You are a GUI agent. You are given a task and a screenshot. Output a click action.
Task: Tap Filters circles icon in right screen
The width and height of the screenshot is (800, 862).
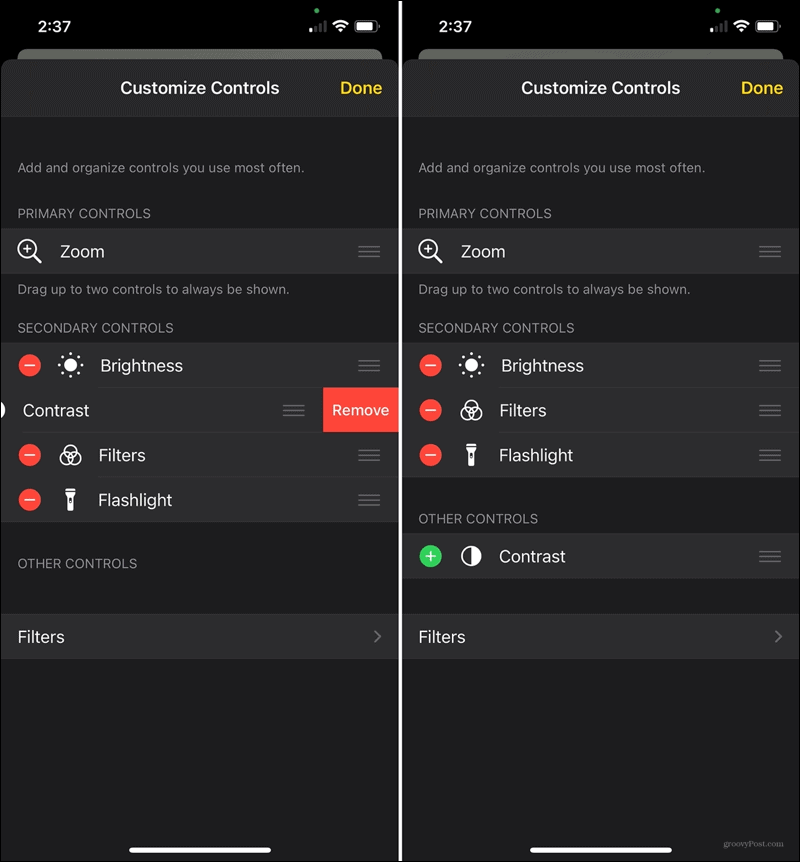471,411
